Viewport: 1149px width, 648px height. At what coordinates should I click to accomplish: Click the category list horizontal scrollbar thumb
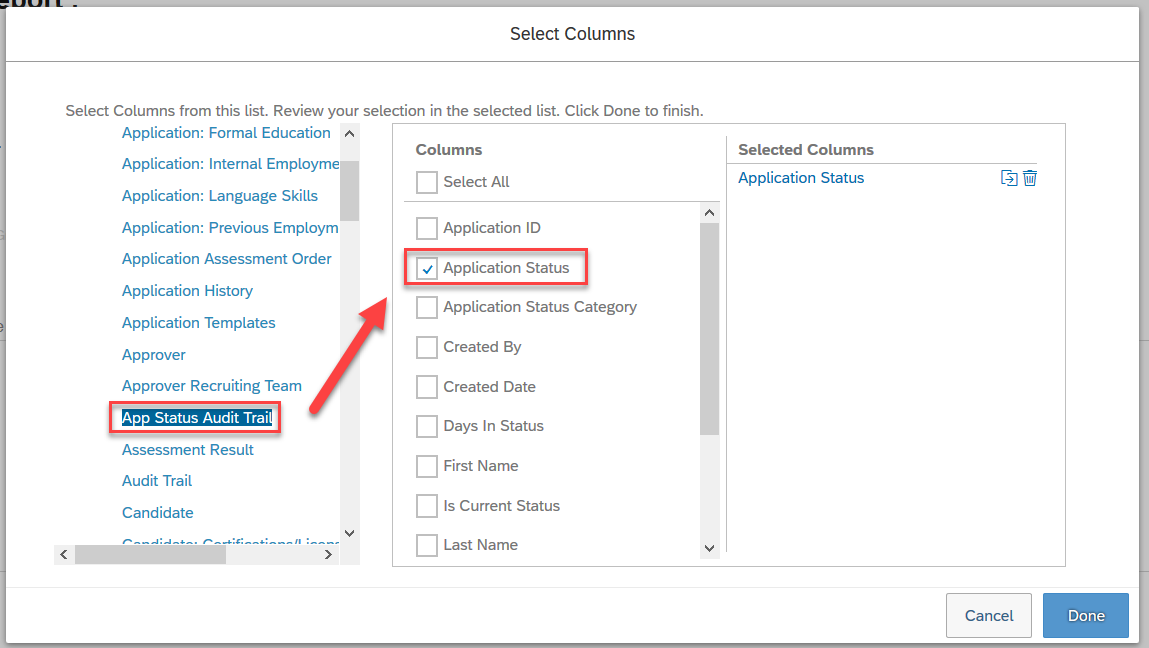[x=150, y=555]
